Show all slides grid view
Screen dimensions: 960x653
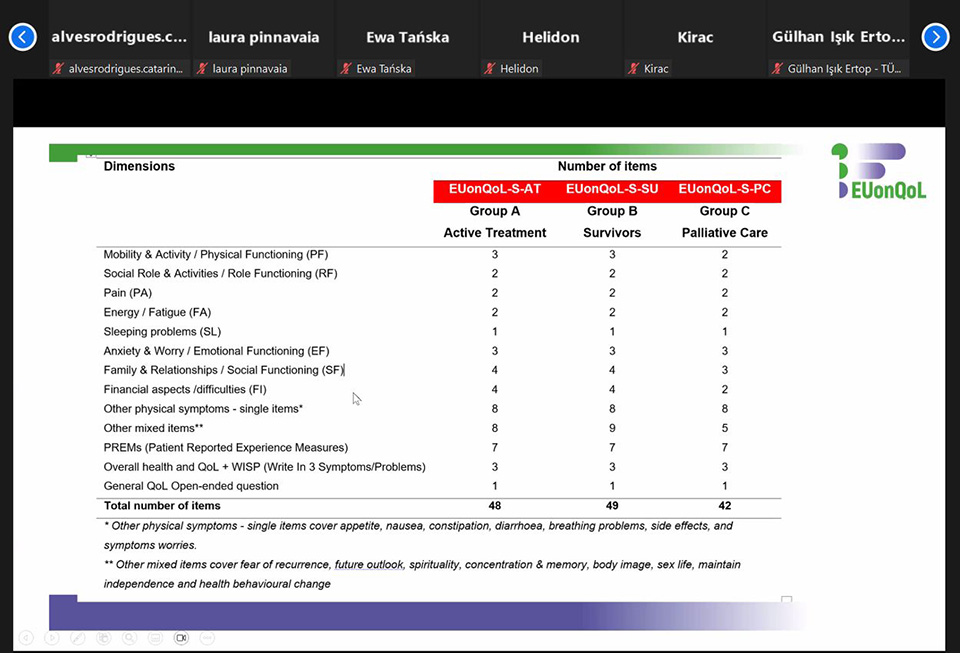(104, 638)
